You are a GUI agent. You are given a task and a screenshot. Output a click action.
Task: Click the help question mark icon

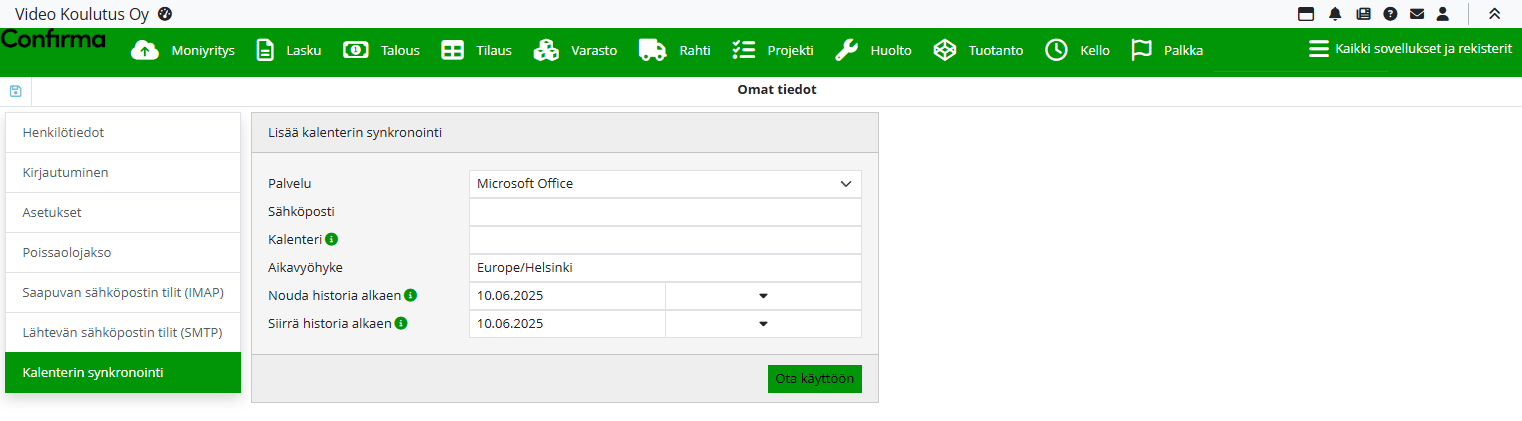(1390, 14)
